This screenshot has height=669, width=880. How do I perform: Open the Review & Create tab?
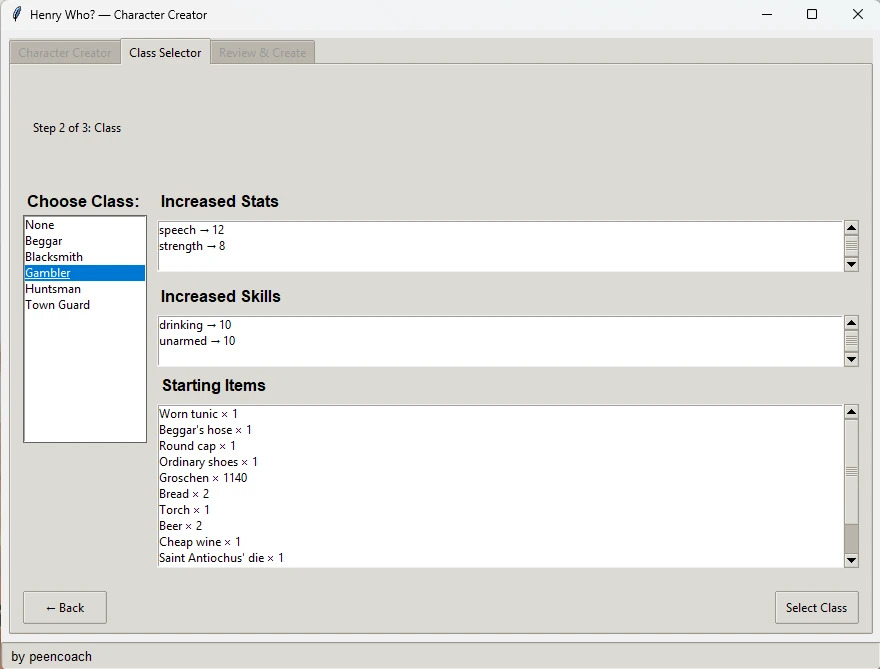click(x=262, y=53)
